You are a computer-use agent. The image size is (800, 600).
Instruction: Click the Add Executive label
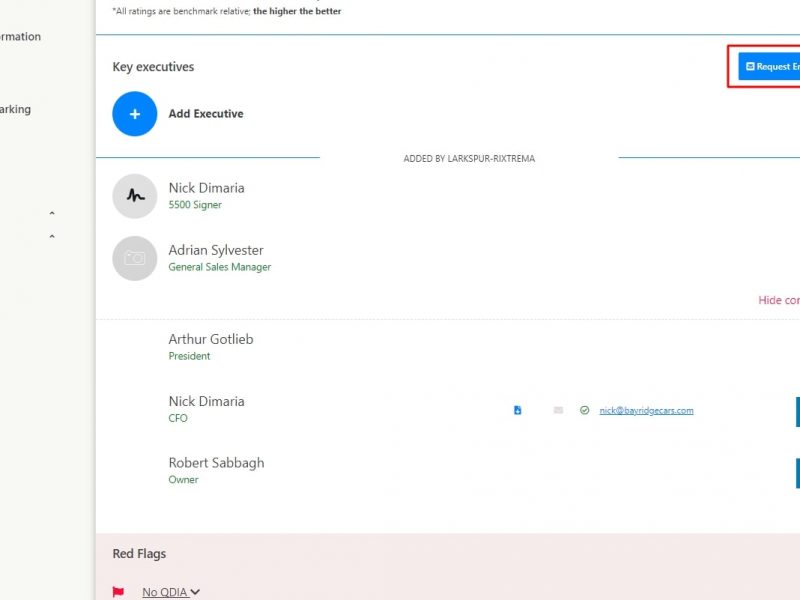pos(206,114)
